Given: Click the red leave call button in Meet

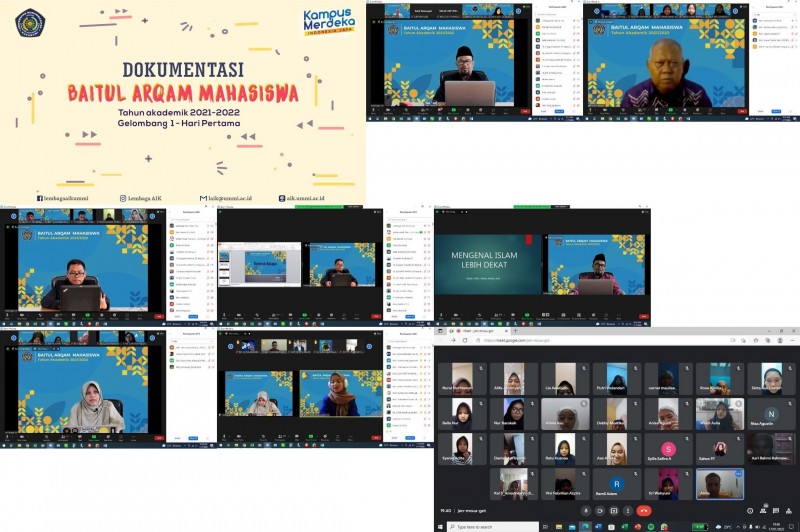Looking at the screenshot, I should pos(644,511).
